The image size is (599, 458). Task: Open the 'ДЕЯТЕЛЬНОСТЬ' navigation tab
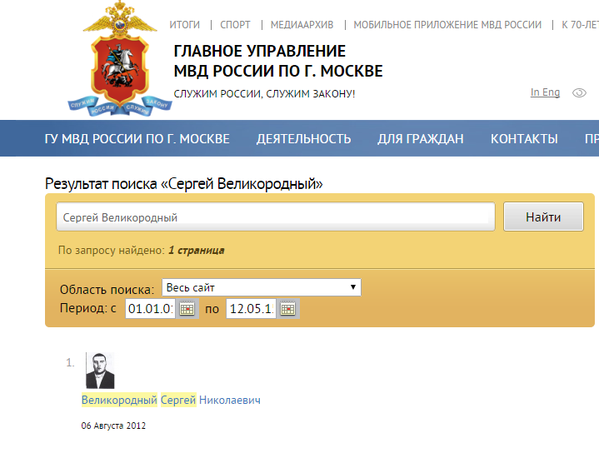pyautogui.click(x=304, y=139)
